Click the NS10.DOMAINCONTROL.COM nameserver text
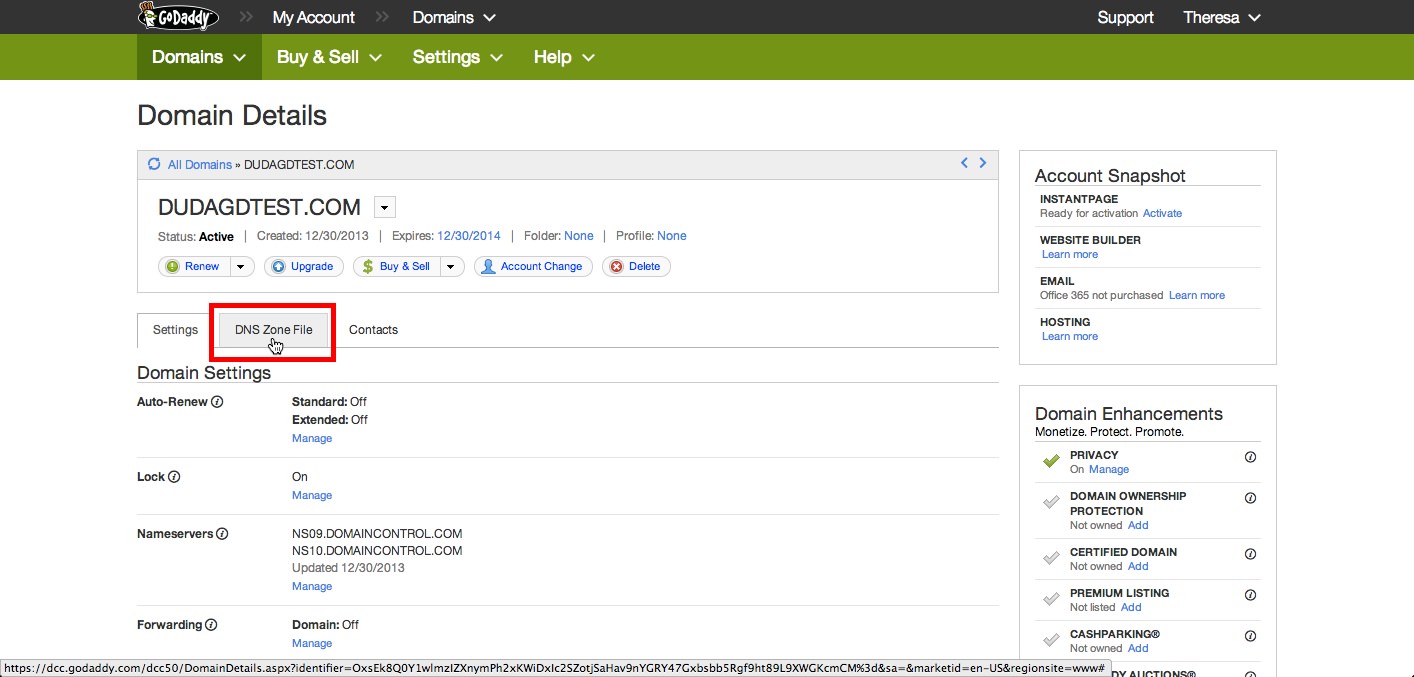Viewport: 1414px width, 677px height. point(377,551)
